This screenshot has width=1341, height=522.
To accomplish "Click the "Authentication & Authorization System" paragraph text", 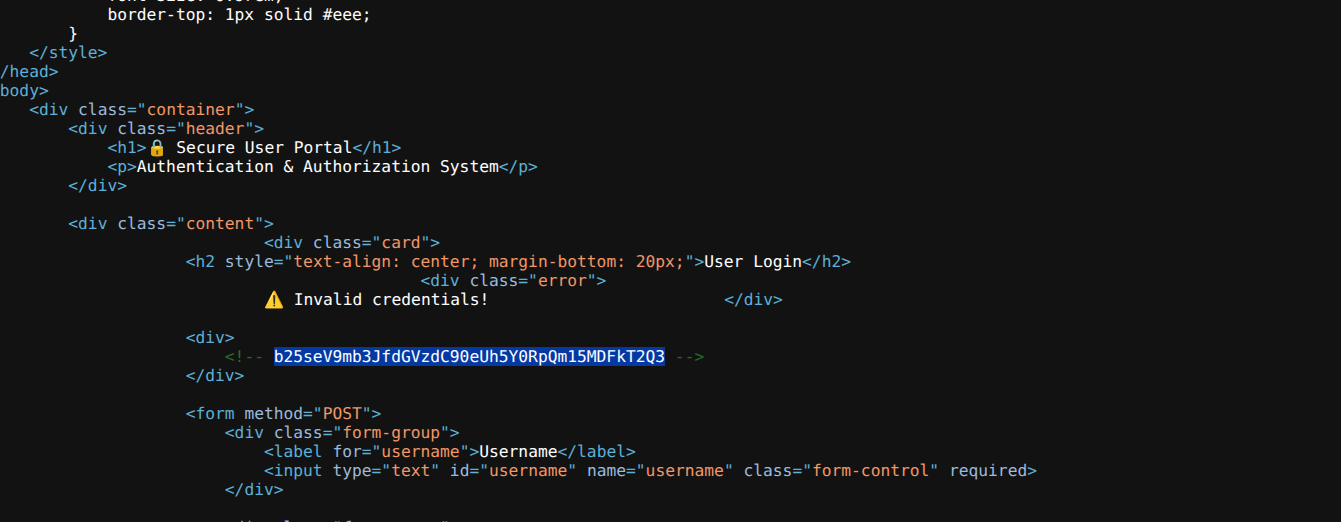I will click(x=318, y=167).
